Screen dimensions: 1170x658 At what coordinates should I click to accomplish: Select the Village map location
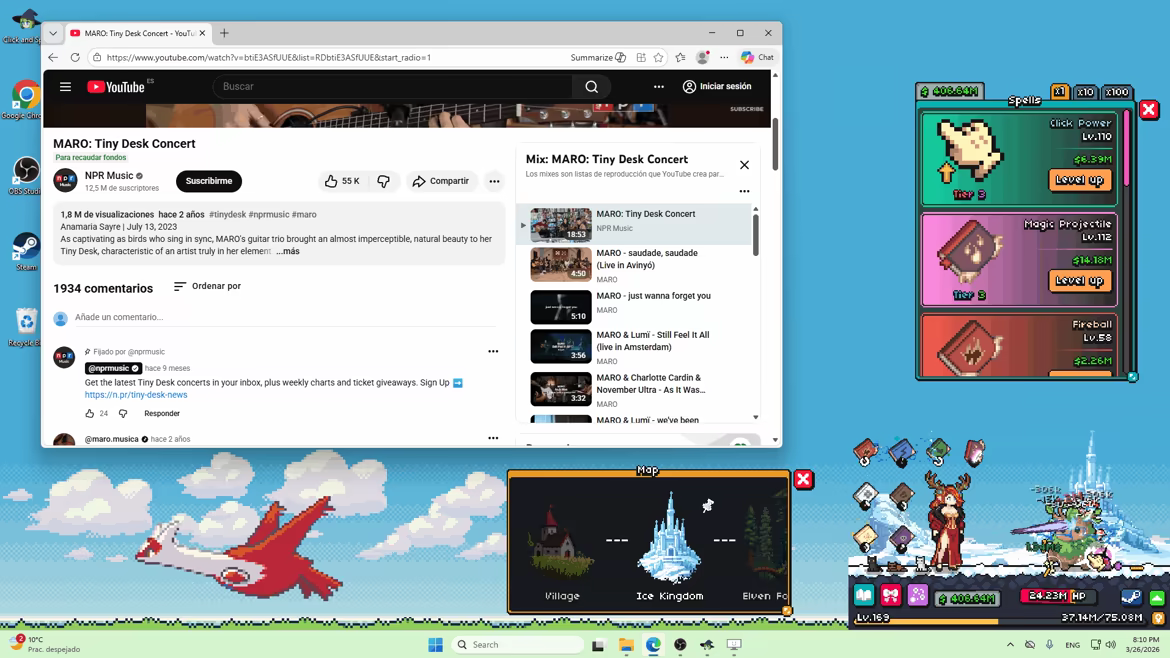tap(561, 552)
